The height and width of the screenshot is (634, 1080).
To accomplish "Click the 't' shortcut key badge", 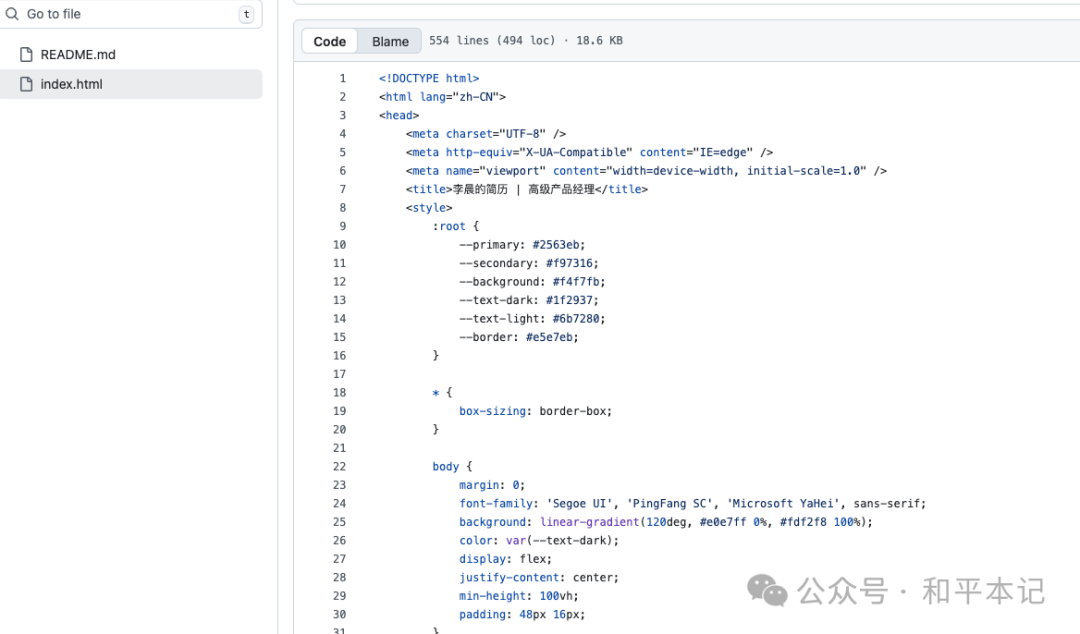I will pos(246,14).
